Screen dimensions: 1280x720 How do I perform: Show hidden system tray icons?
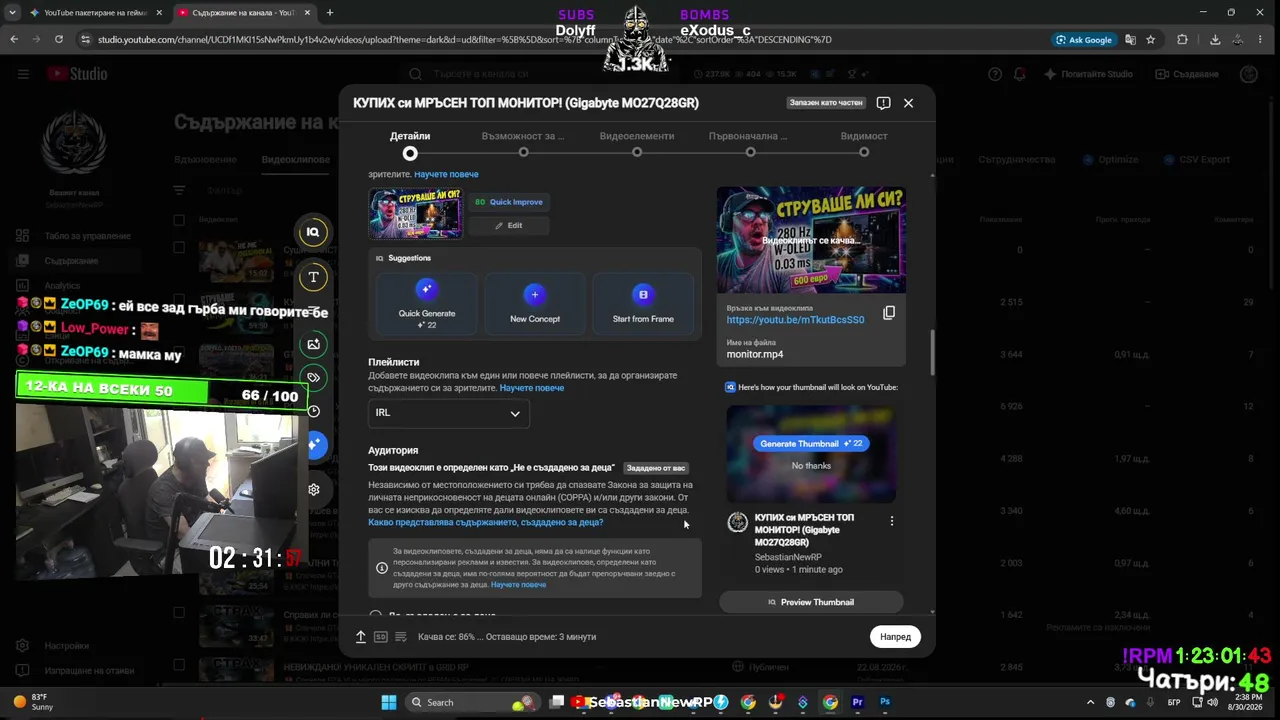point(1091,702)
